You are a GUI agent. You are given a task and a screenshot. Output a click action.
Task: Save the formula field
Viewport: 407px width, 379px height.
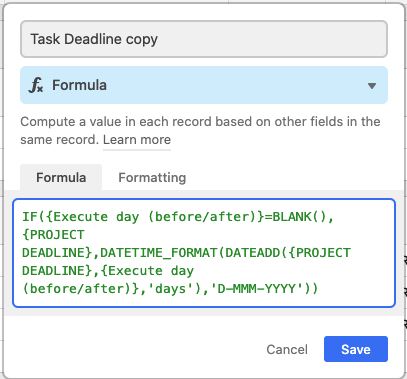(x=356, y=349)
